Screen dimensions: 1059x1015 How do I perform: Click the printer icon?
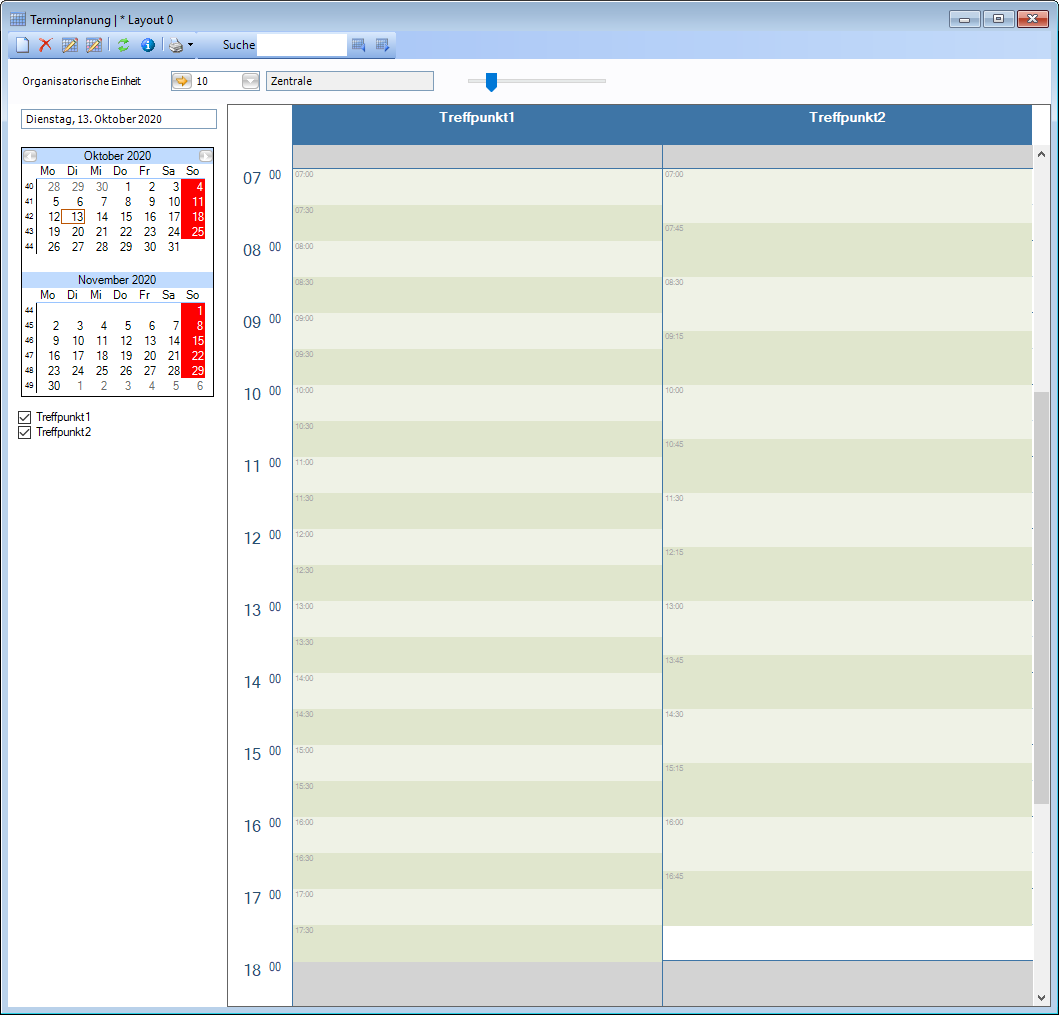(x=175, y=45)
